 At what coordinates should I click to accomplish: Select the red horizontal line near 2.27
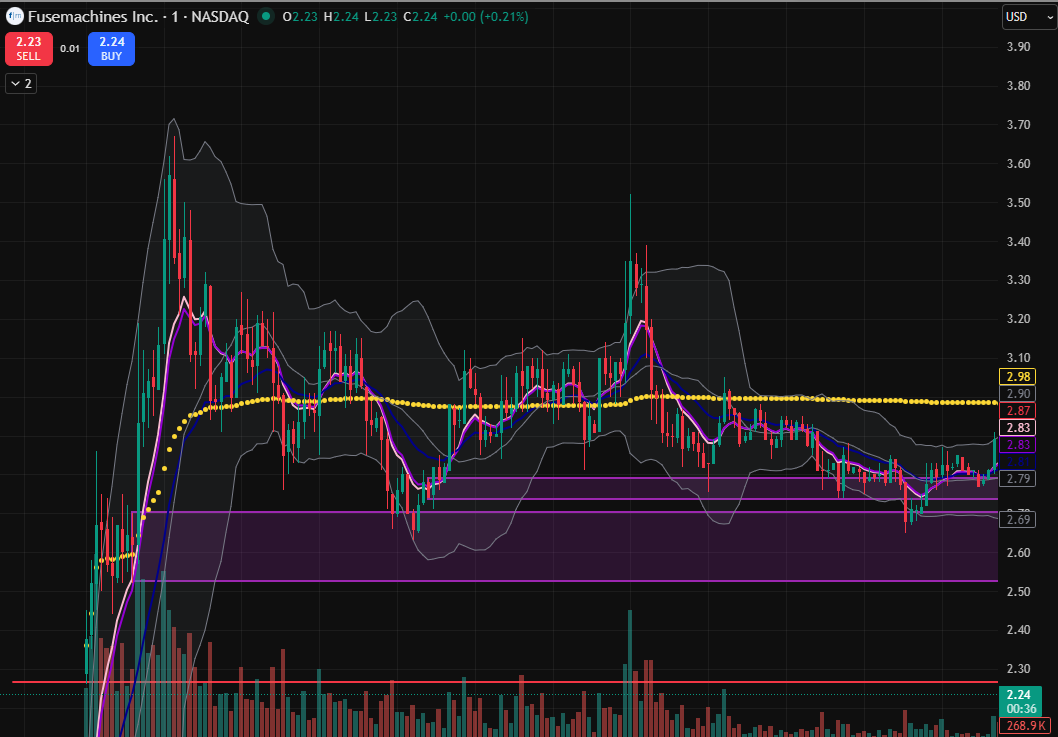pos(500,682)
